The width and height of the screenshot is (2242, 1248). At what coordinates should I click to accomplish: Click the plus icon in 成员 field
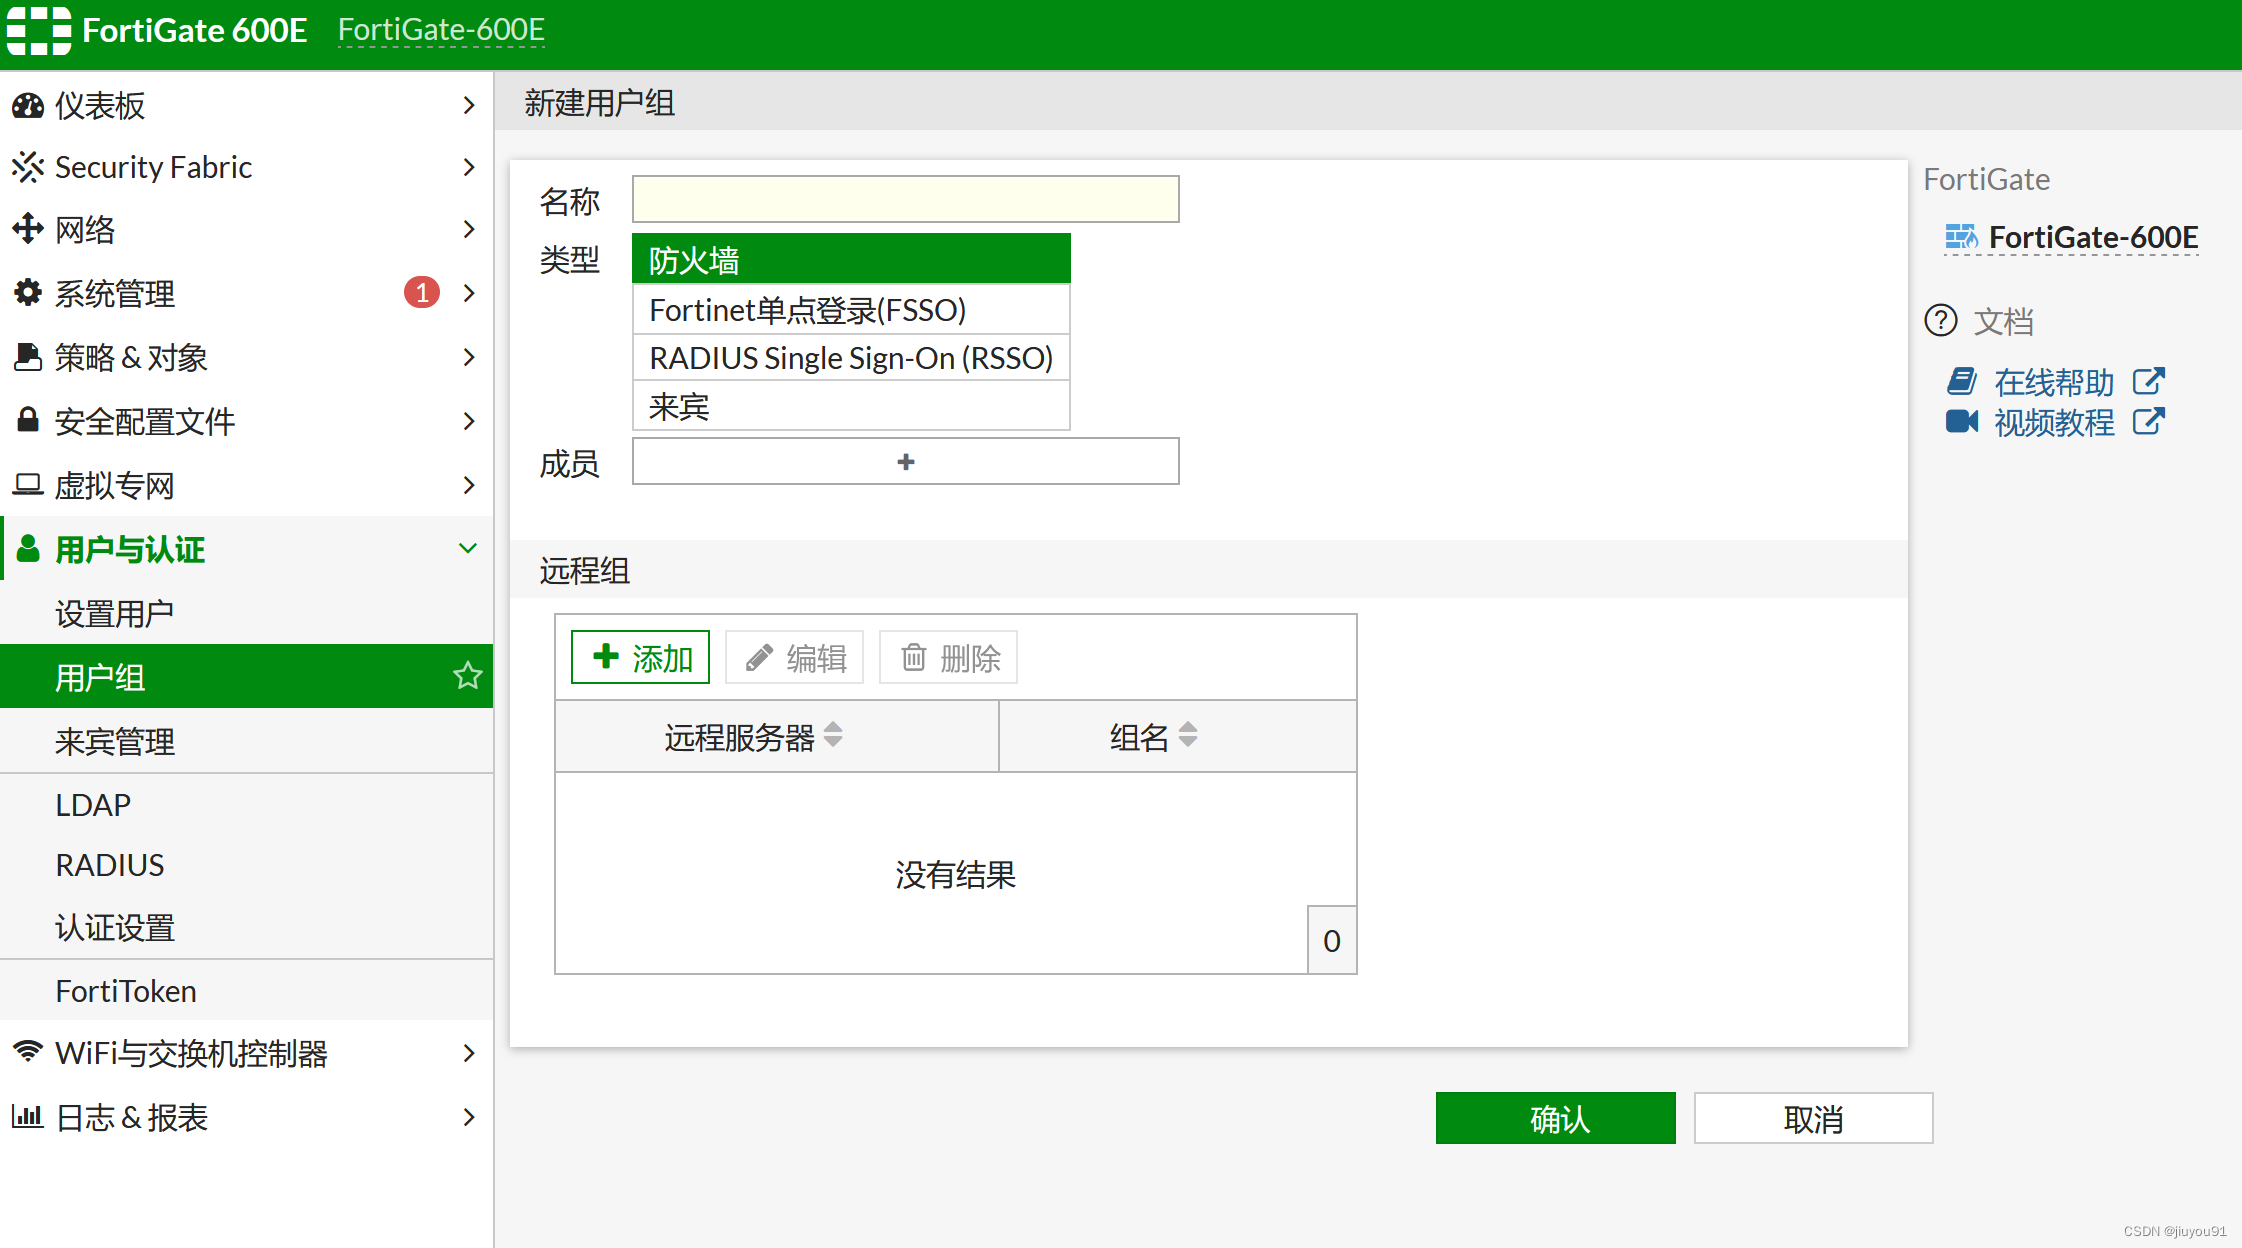tap(905, 462)
